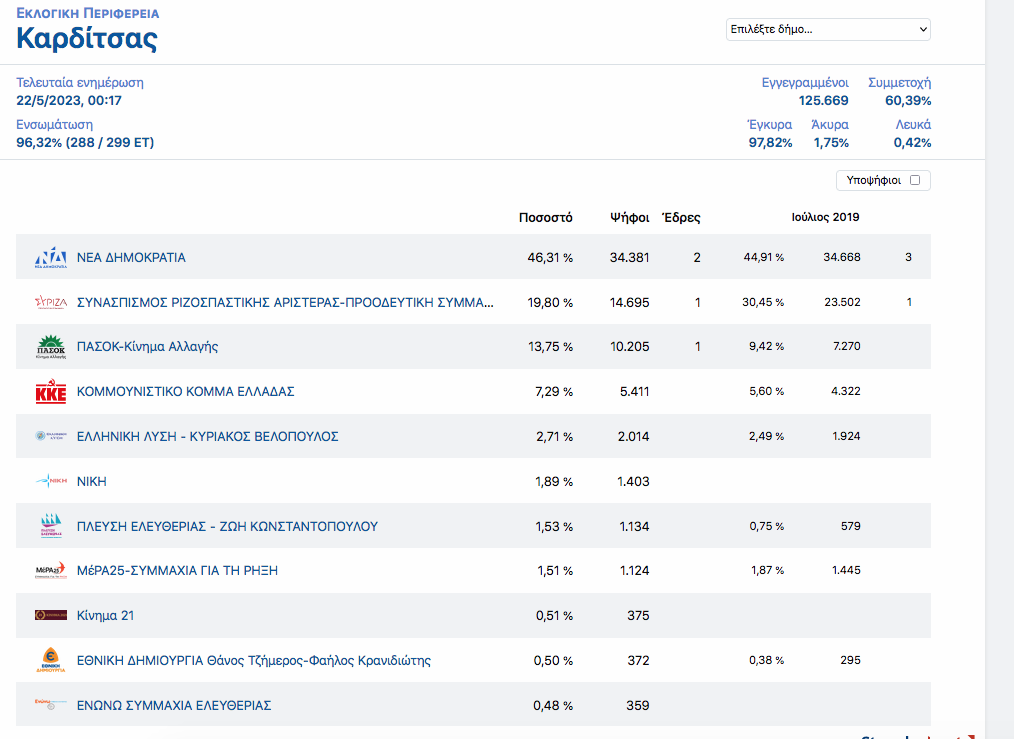Open the ΠΑΣΟΚ-Κίνημα Αλλαγής link

(x=147, y=347)
